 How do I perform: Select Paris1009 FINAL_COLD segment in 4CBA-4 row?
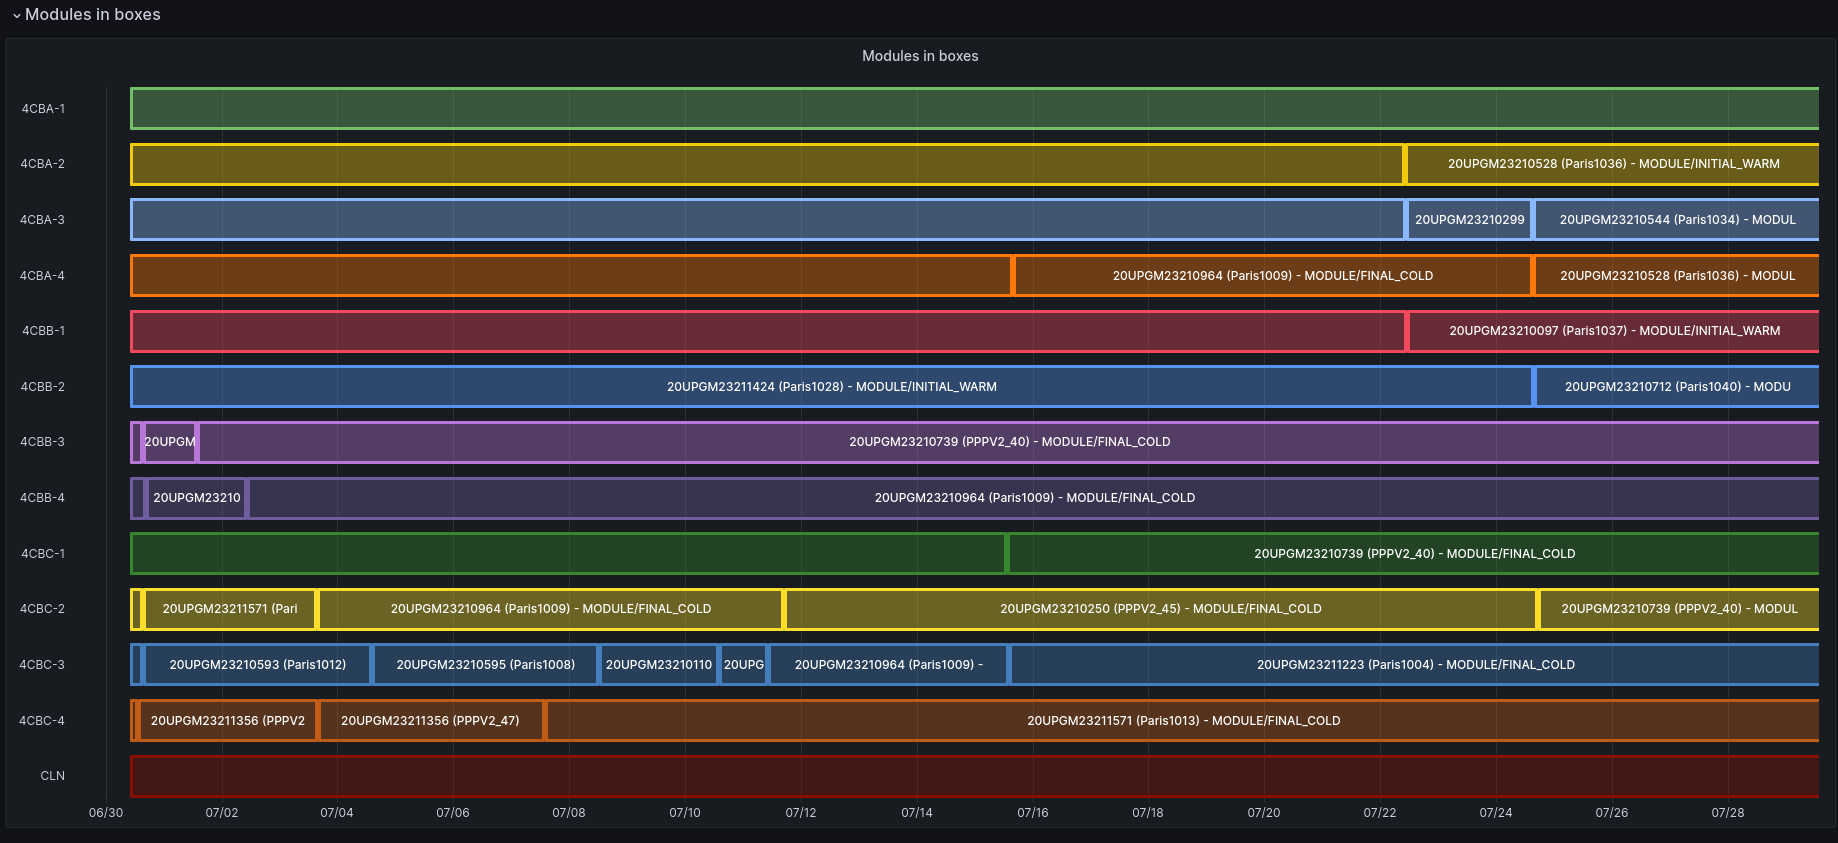coord(1272,276)
